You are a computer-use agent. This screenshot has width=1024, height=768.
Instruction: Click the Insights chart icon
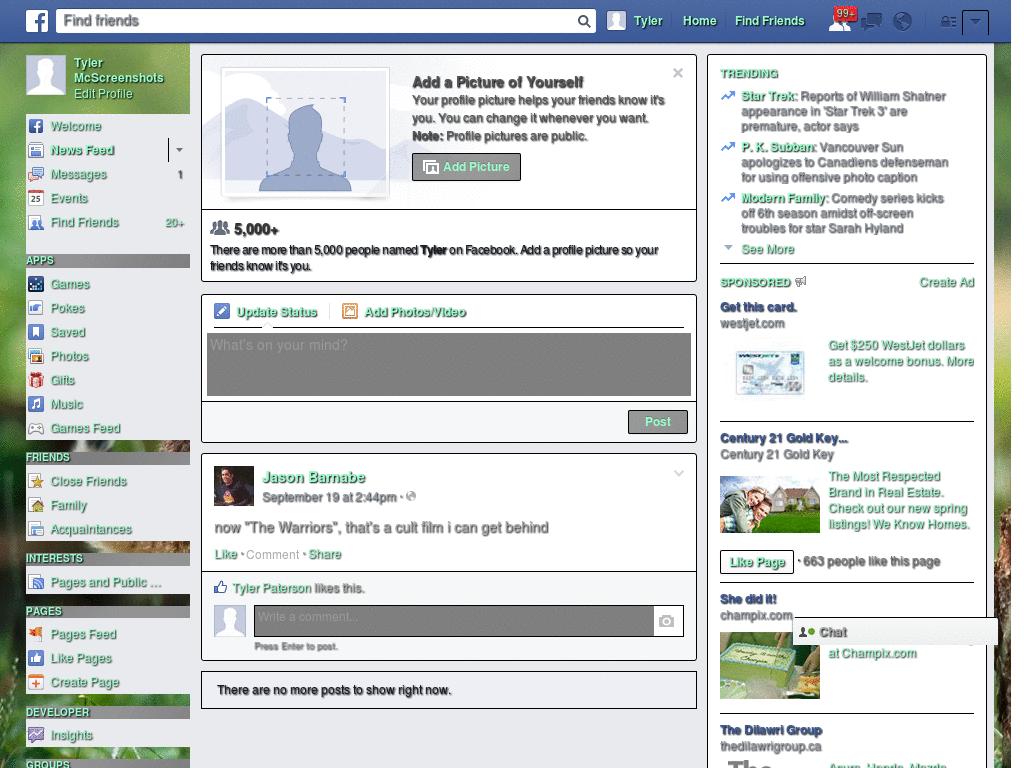pos(36,735)
